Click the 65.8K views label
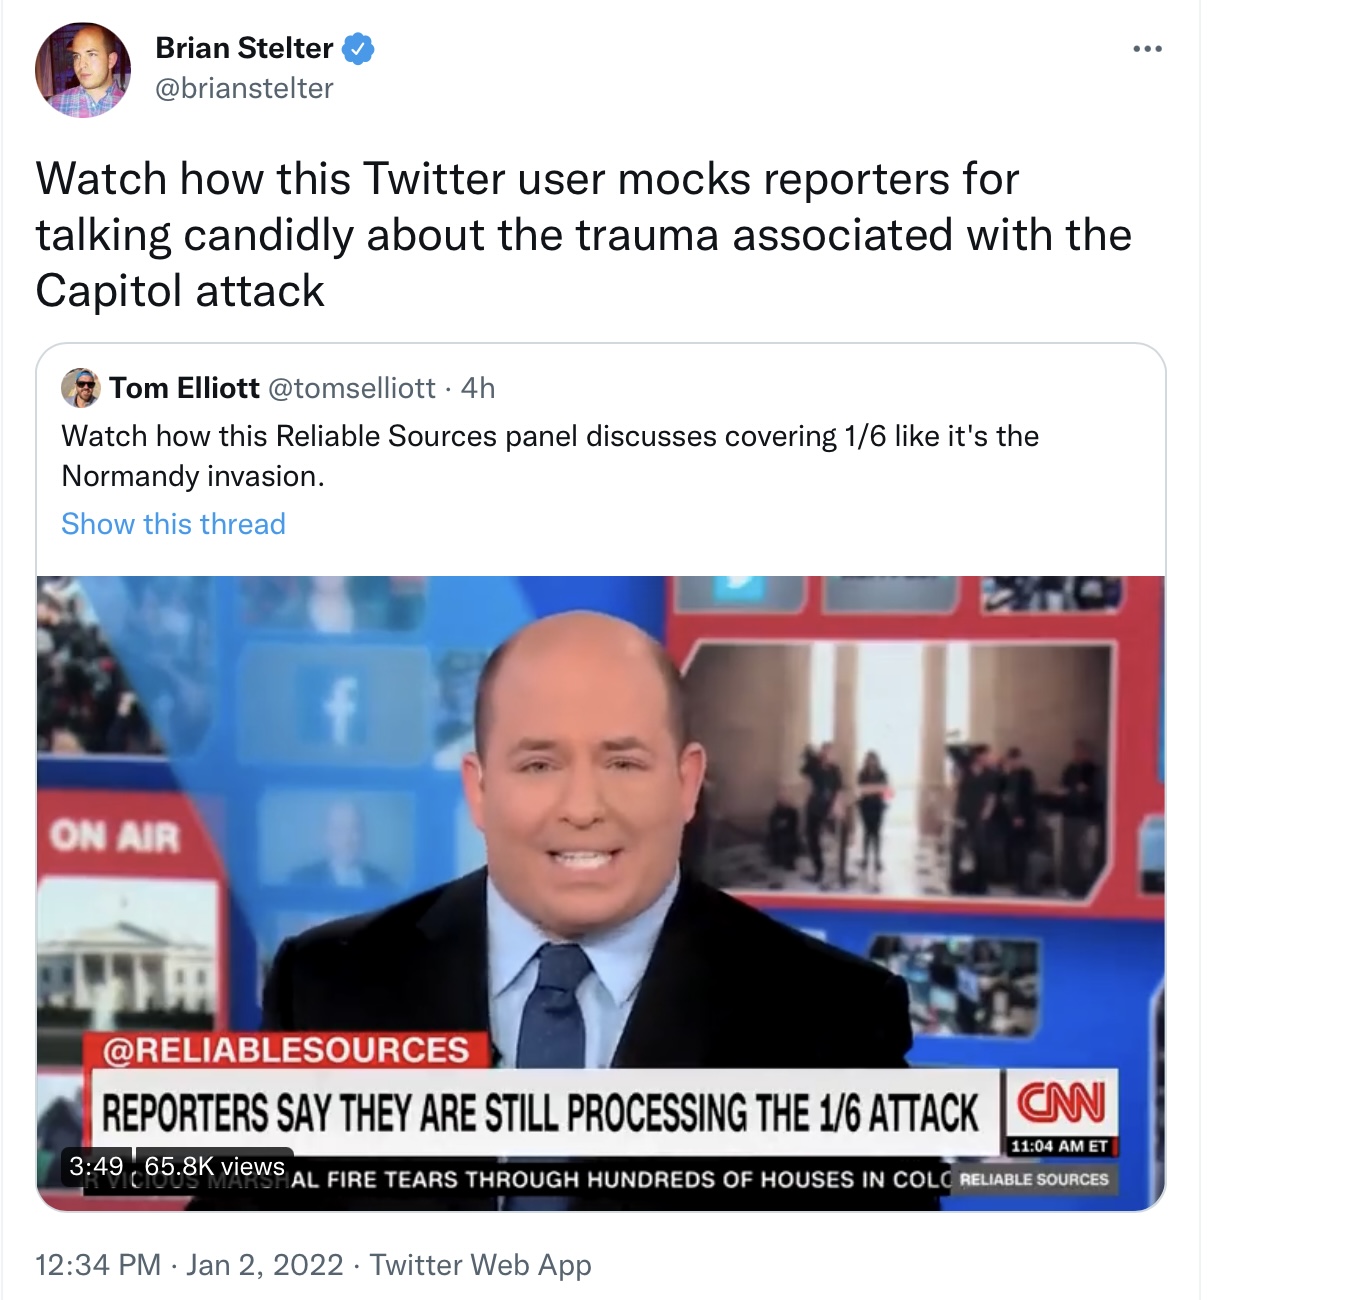This screenshot has width=1364, height=1300. (x=214, y=1166)
